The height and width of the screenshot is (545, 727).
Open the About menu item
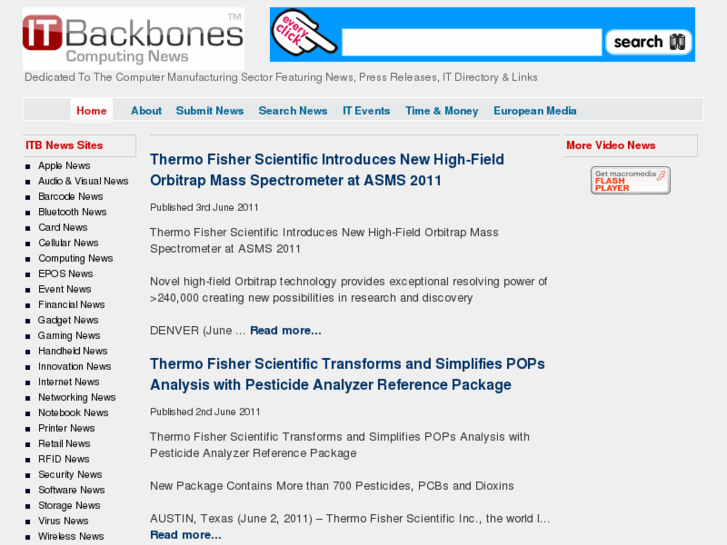pyautogui.click(x=146, y=111)
